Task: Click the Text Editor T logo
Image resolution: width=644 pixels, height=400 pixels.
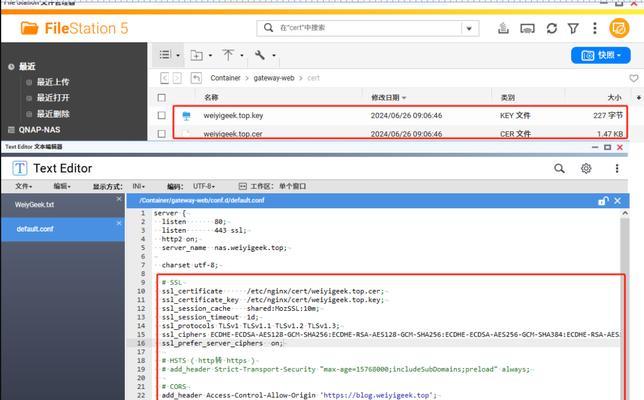Action: [x=20, y=168]
